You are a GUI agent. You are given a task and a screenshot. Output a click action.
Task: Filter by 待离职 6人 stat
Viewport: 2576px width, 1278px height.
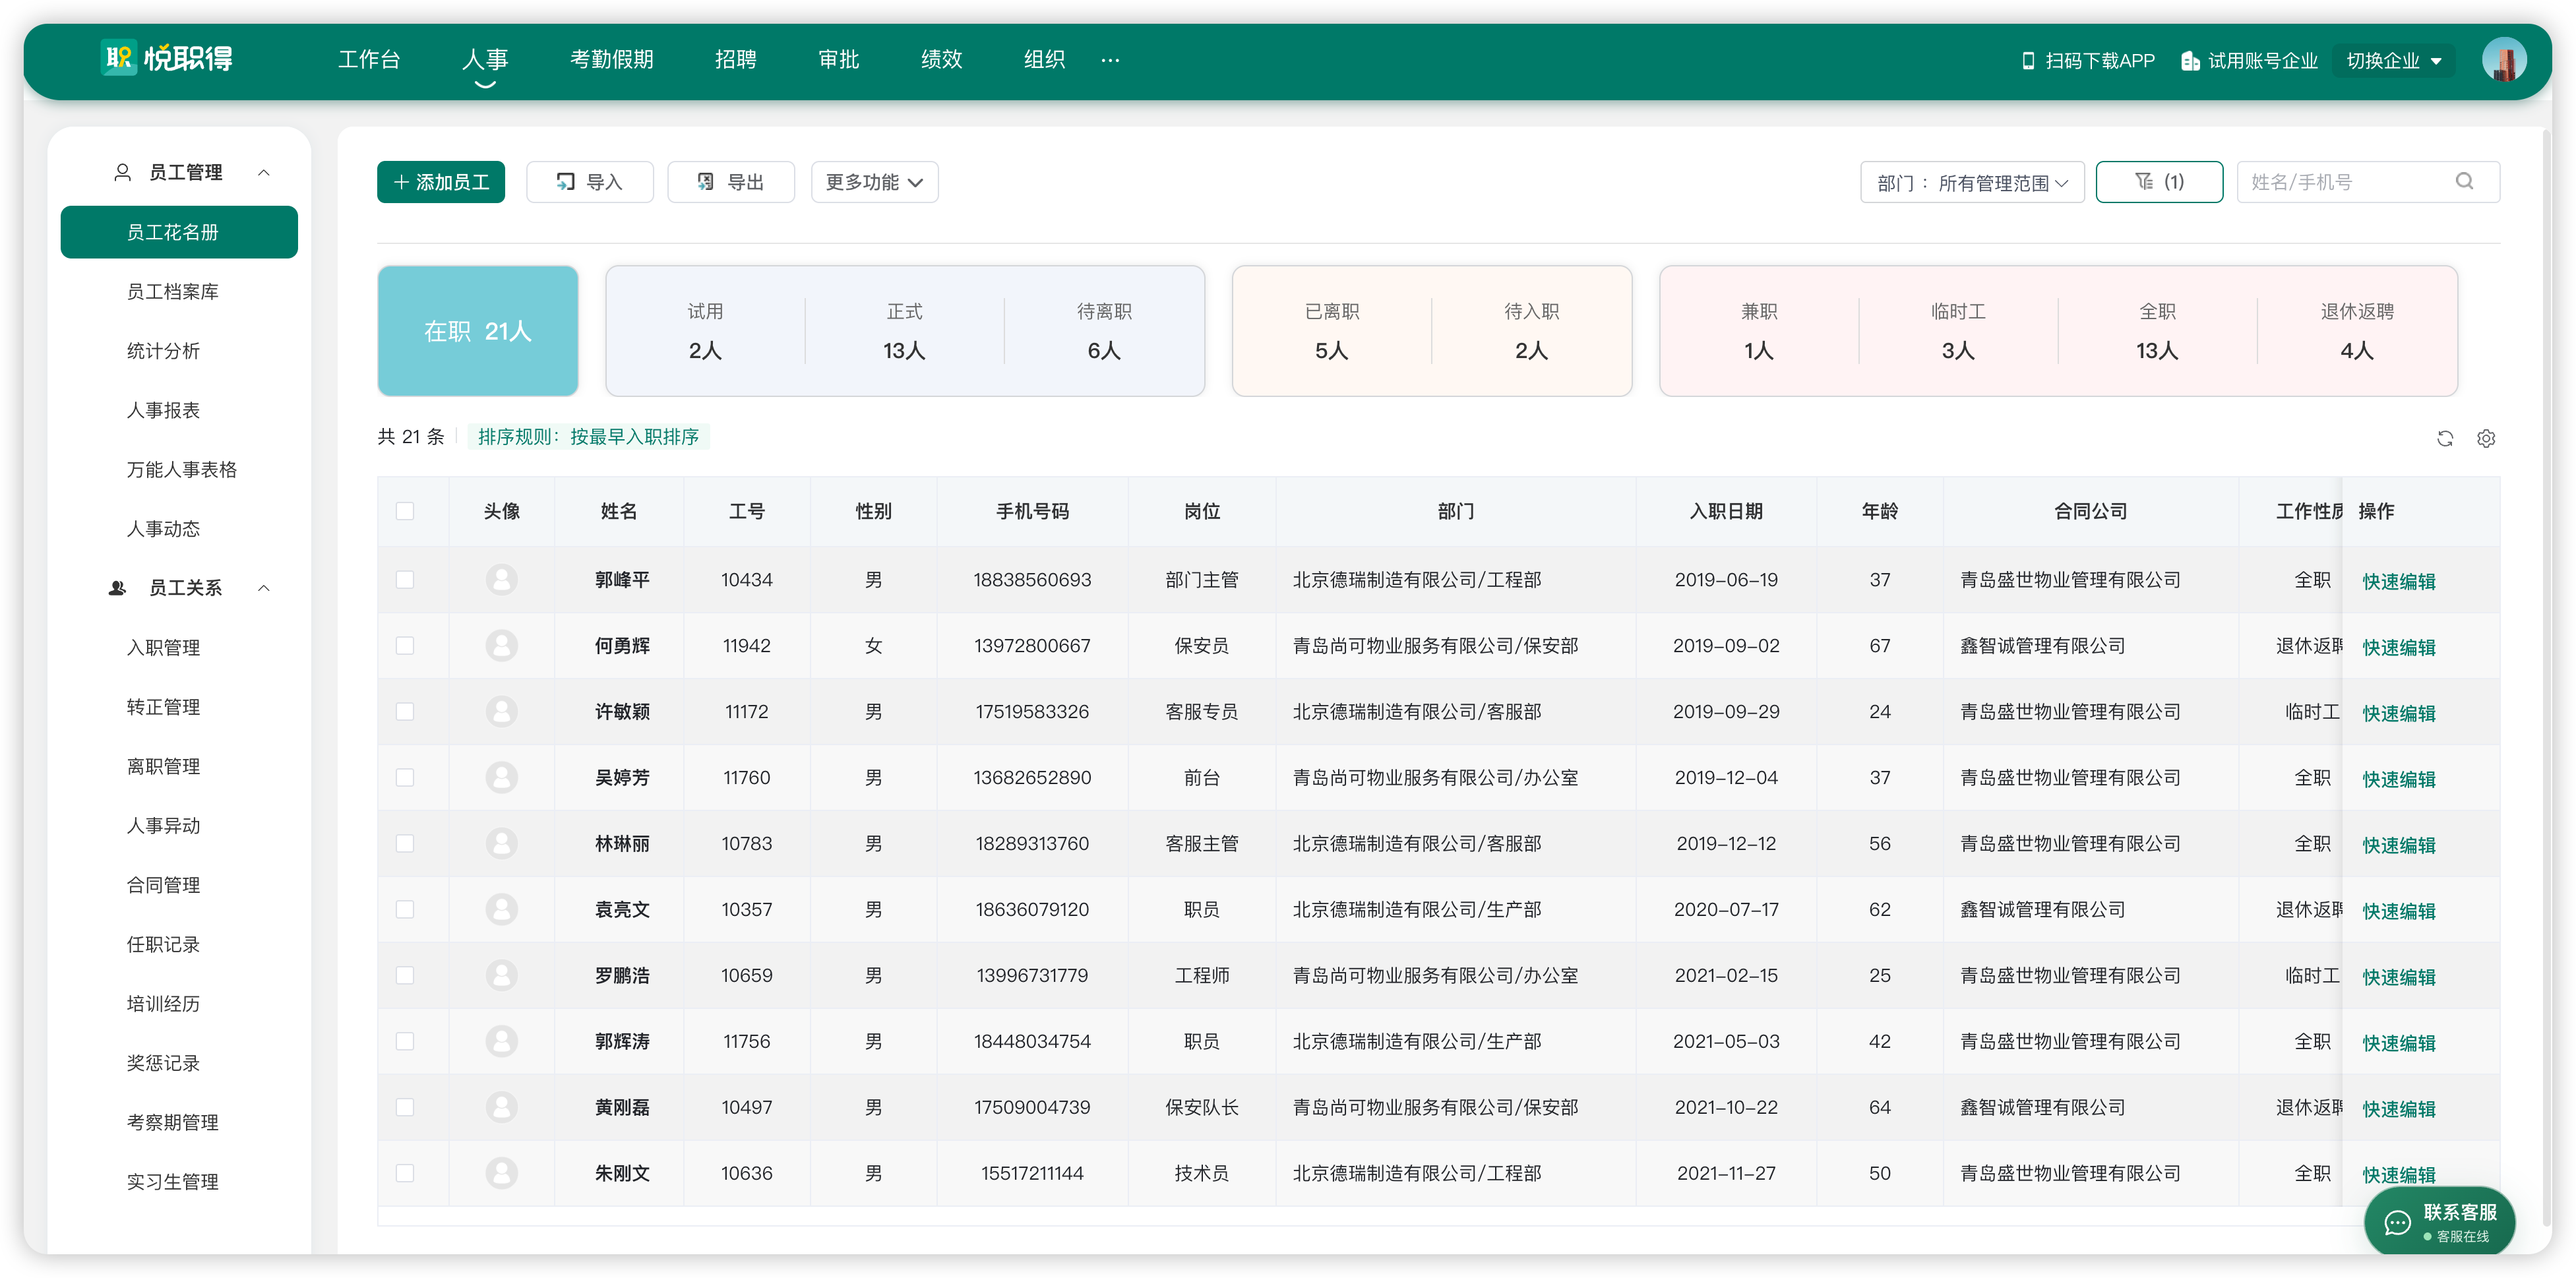point(1103,331)
